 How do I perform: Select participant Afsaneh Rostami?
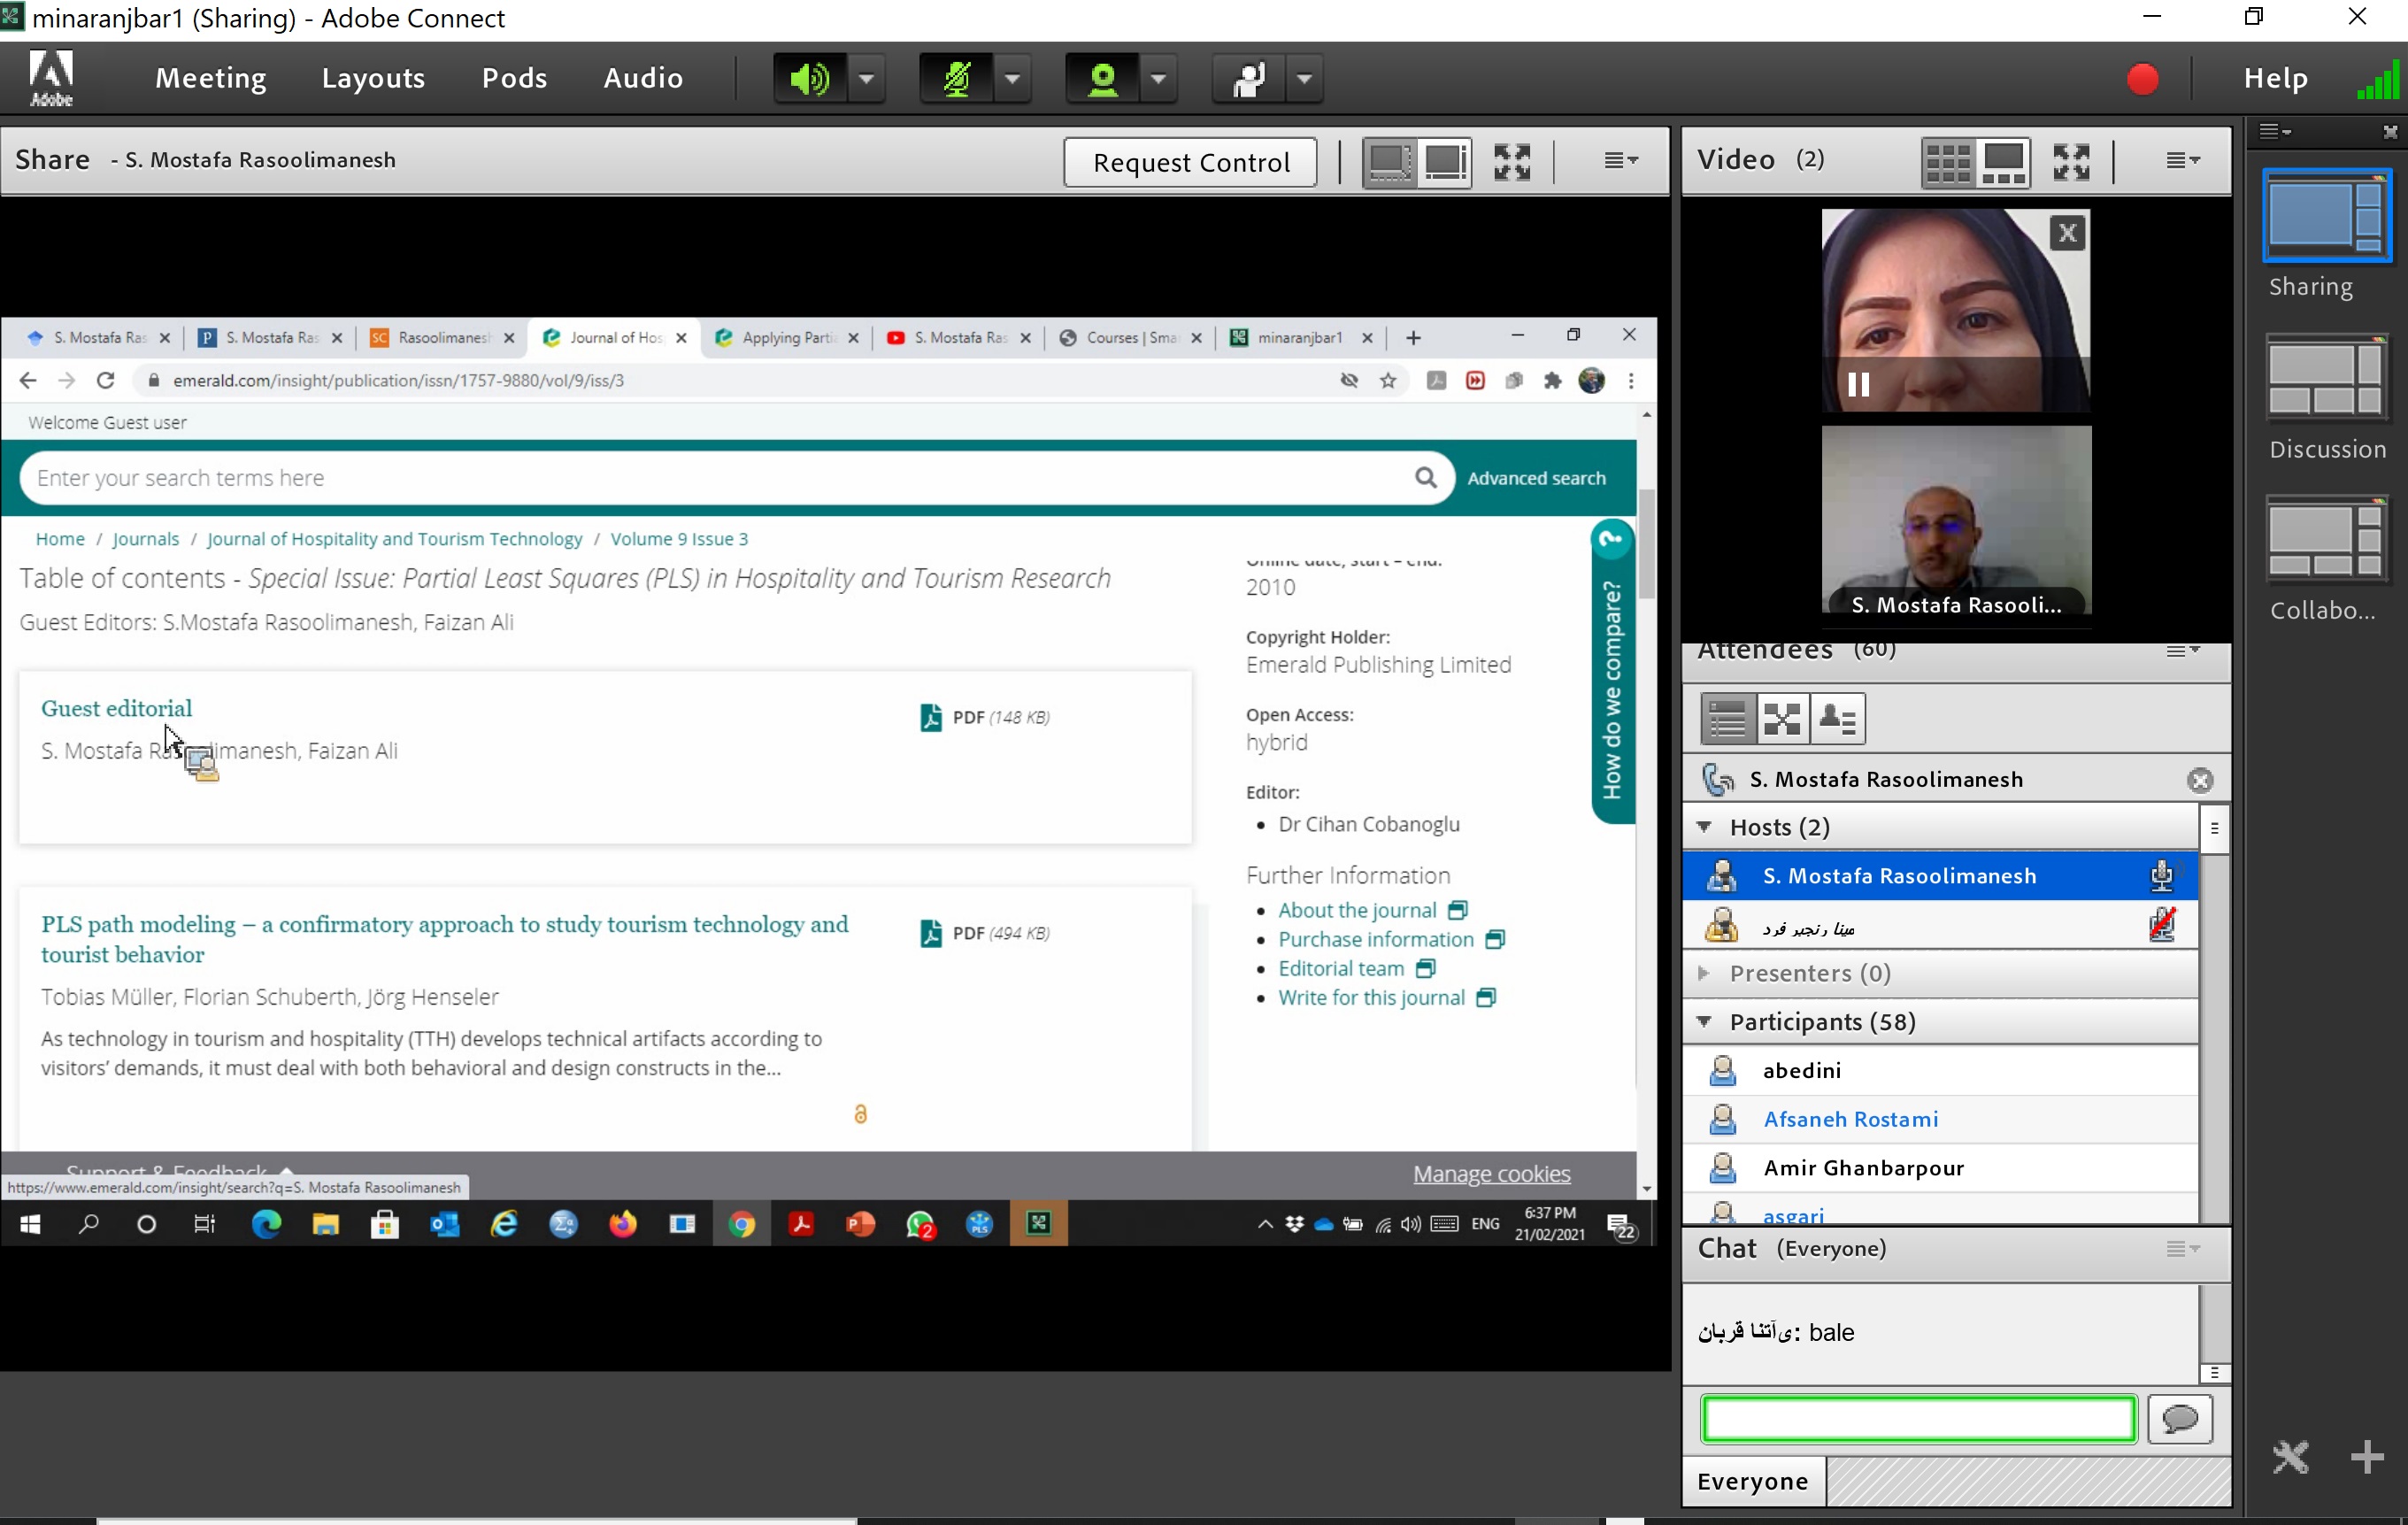1940,1119
